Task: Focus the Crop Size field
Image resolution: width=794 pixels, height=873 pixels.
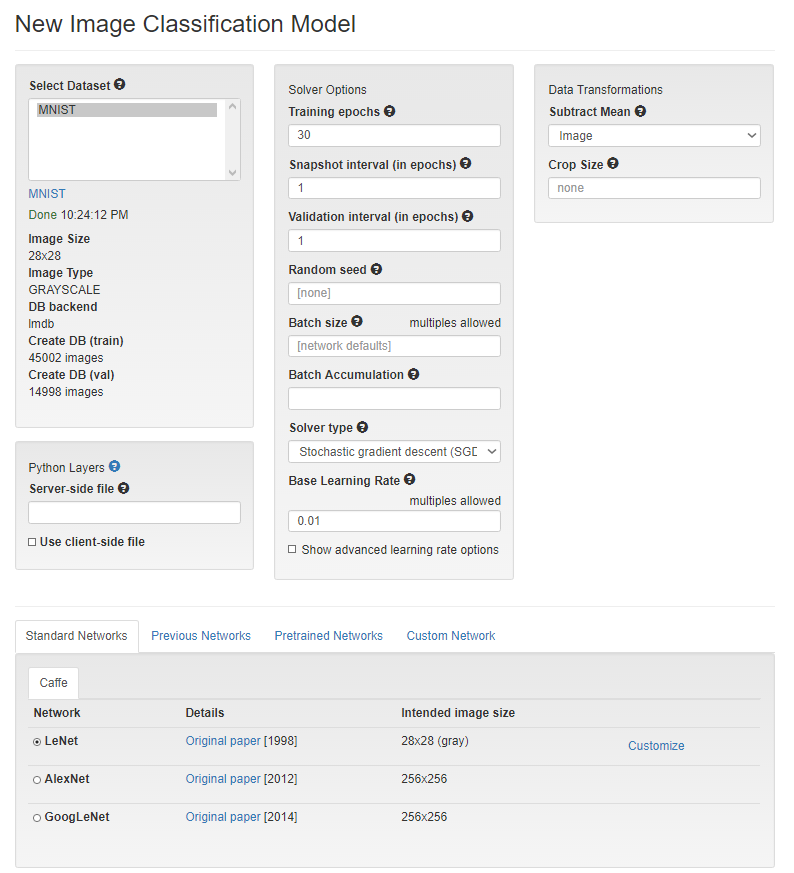Action: (654, 188)
